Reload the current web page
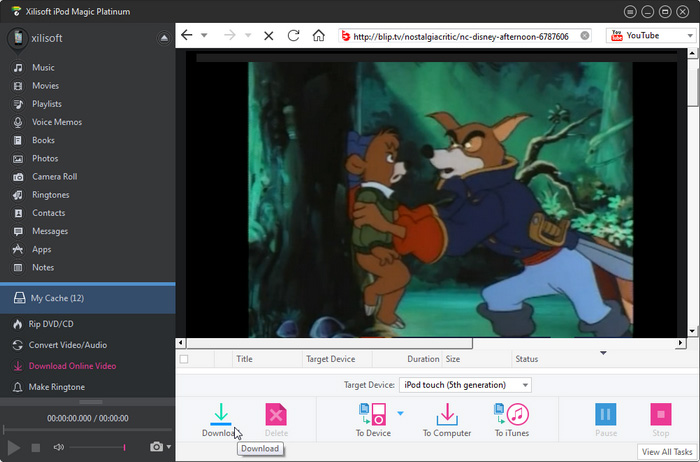This screenshot has width=700, height=462. point(294,36)
